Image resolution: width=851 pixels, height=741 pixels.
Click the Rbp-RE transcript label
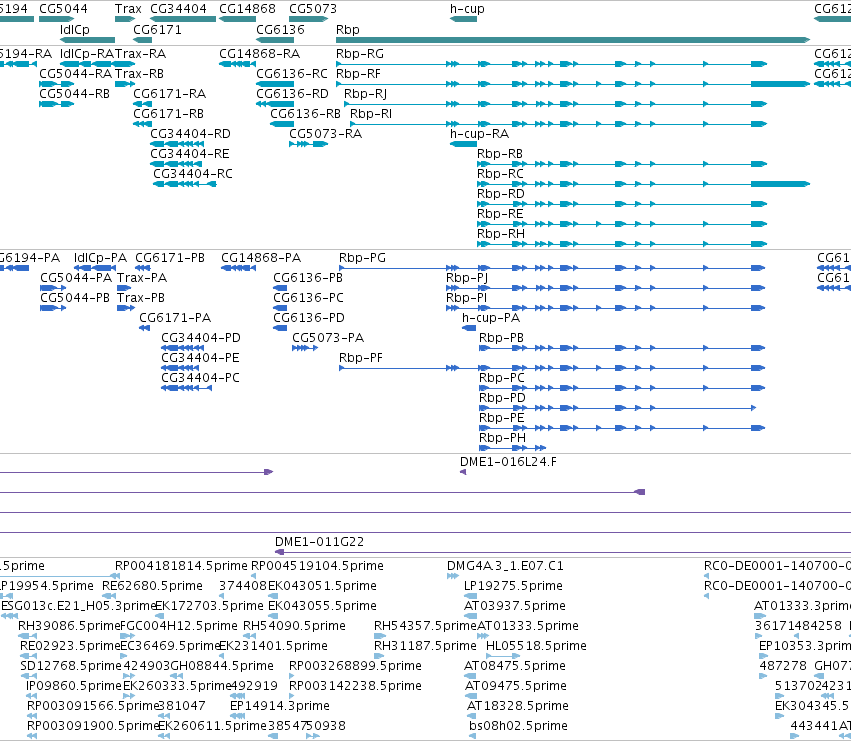point(500,214)
